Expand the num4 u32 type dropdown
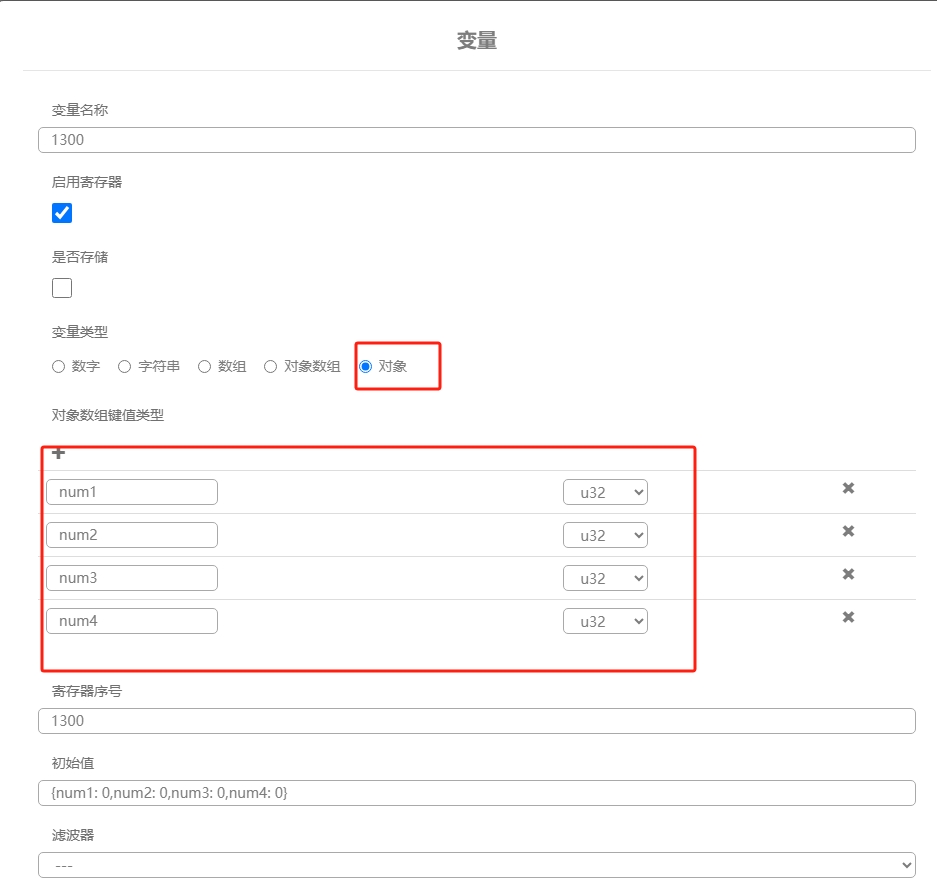This screenshot has height=888, width=937. click(x=605, y=621)
